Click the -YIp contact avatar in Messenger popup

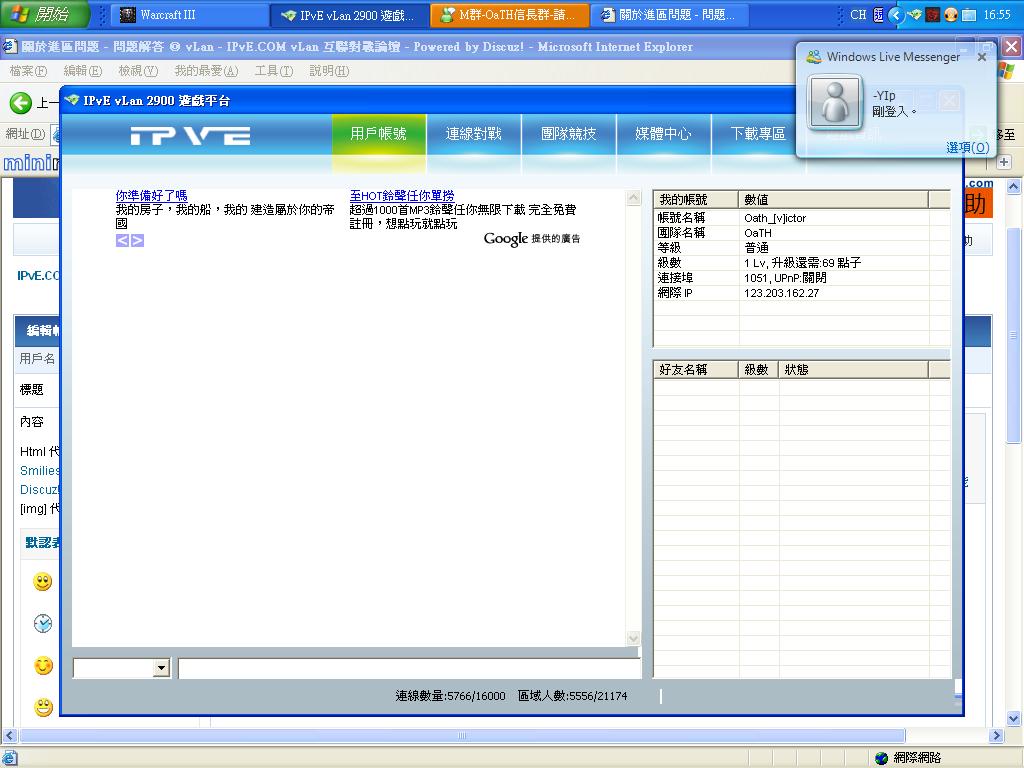pos(835,102)
